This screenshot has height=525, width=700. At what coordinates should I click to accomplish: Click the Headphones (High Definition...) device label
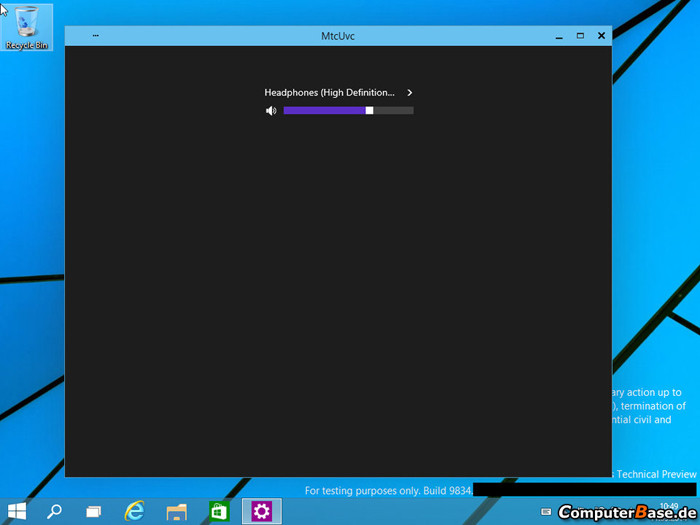pos(329,93)
